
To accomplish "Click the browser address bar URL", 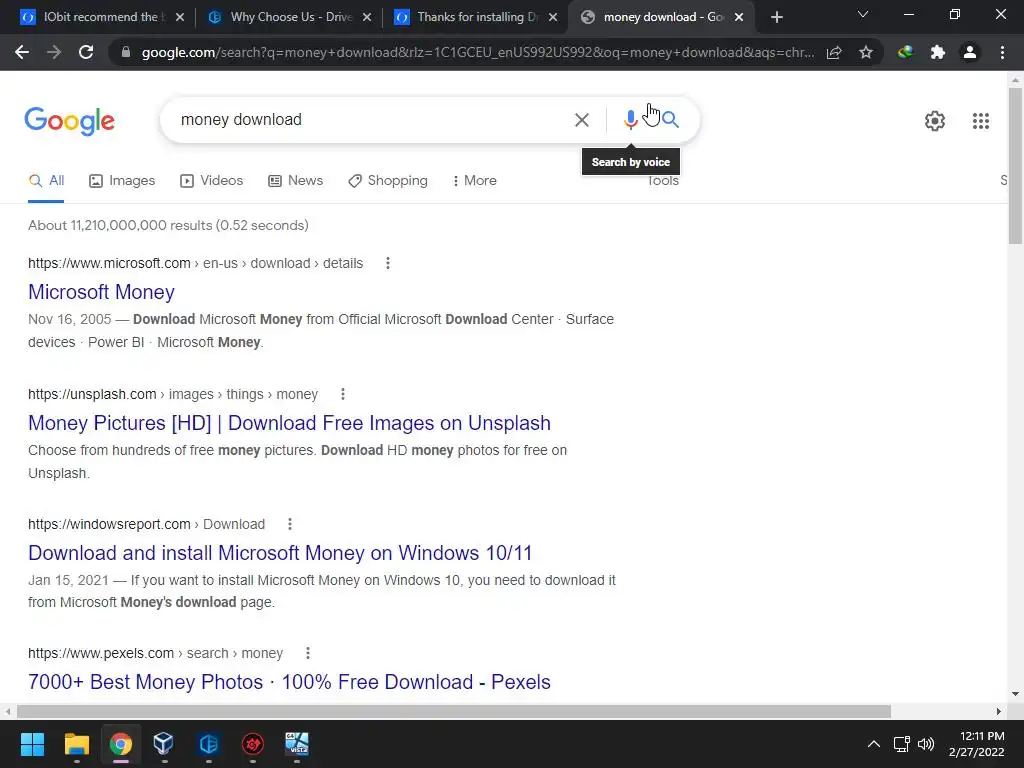I will click(477, 52).
